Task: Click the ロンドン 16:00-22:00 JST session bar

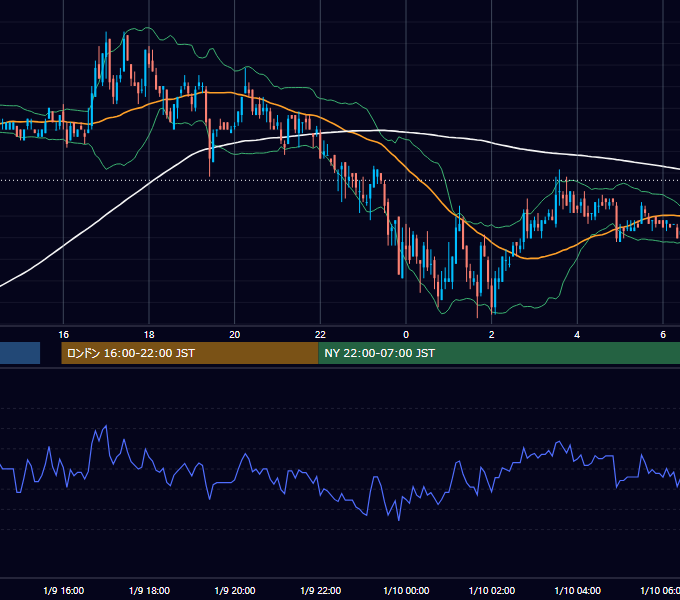Action: [x=190, y=353]
